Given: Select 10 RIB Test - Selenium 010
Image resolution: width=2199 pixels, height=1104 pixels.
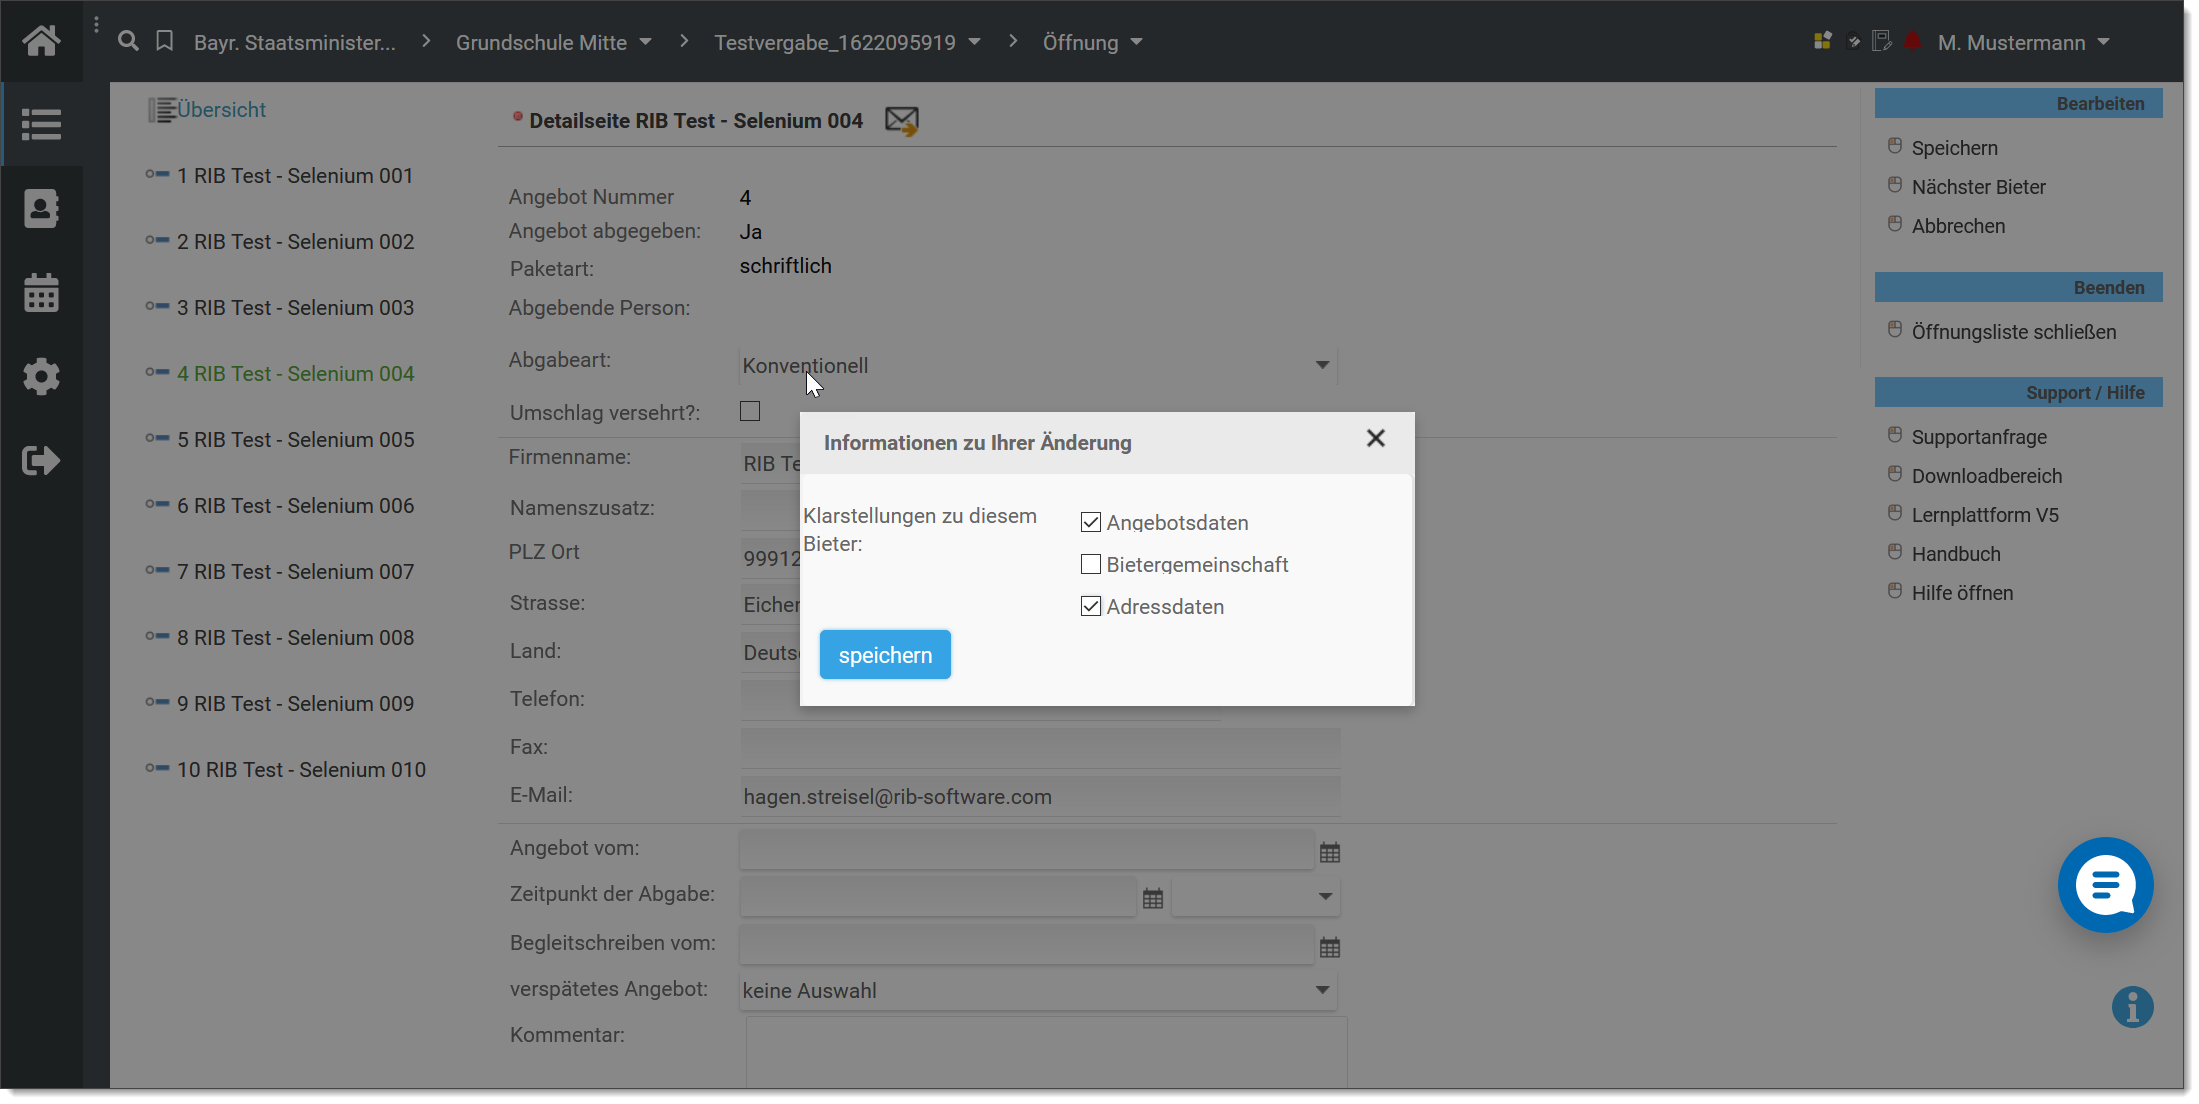Looking at the screenshot, I should 301,769.
